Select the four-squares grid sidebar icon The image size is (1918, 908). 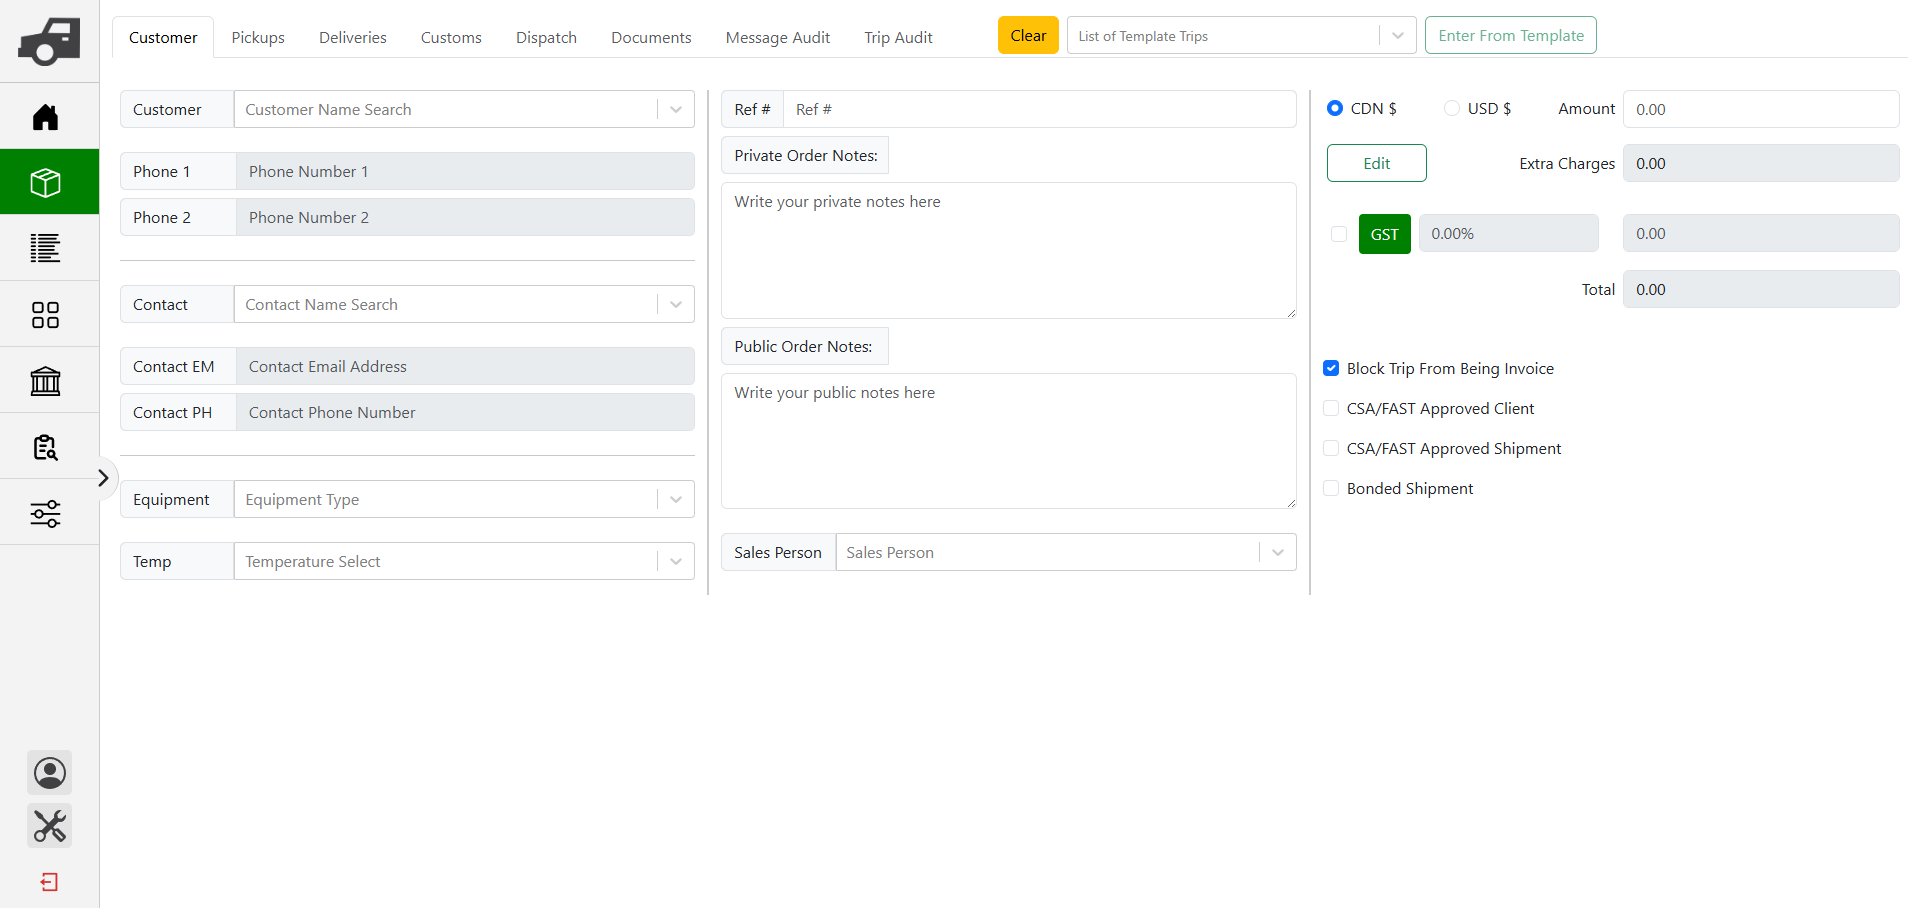pyautogui.click(x=46, y=315)
